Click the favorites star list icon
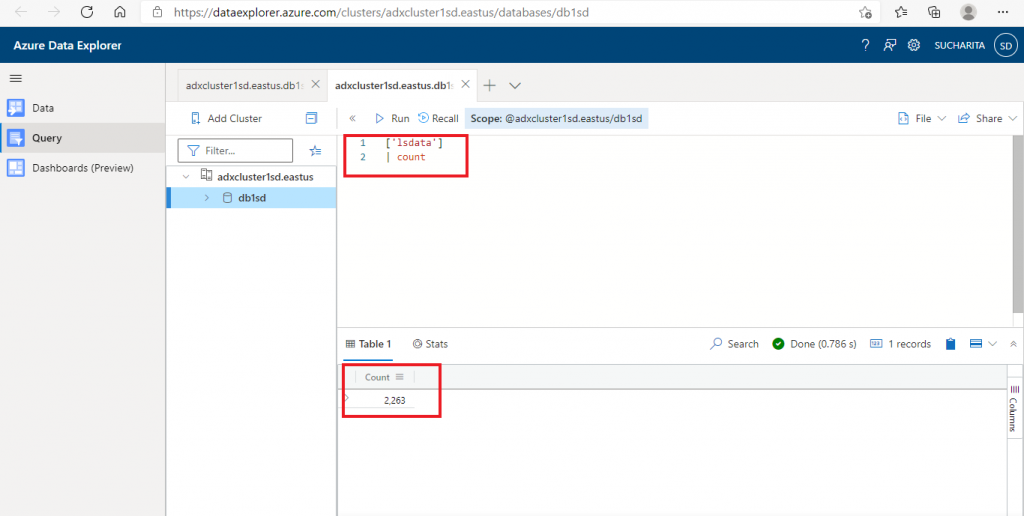Viewport: 1024px width, 516px height. click(315, 151)
